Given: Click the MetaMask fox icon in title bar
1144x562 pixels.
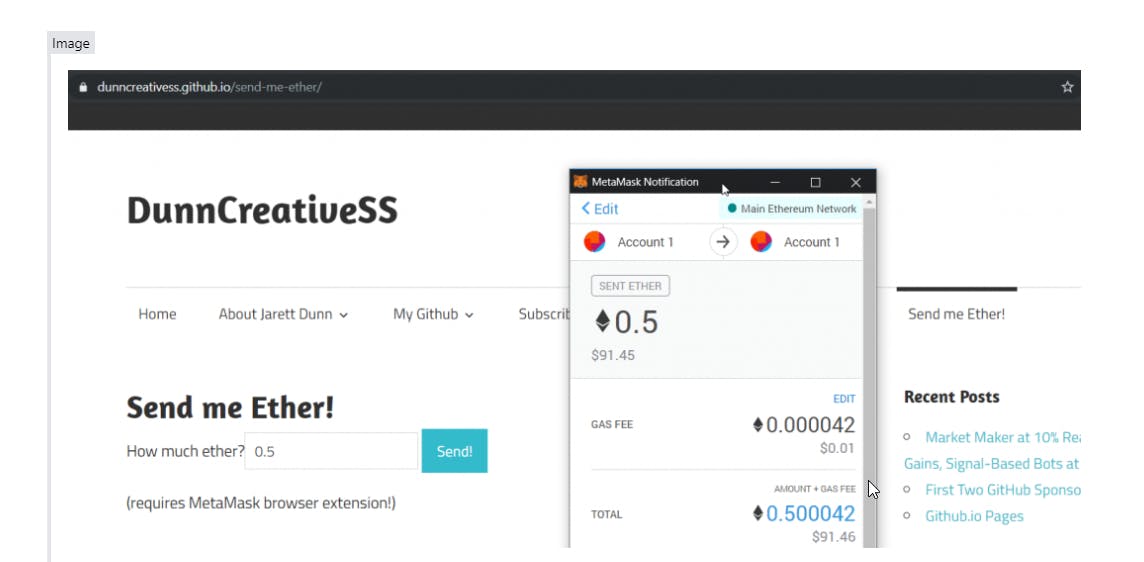Looking at the screenshot, I should [580, 182].
